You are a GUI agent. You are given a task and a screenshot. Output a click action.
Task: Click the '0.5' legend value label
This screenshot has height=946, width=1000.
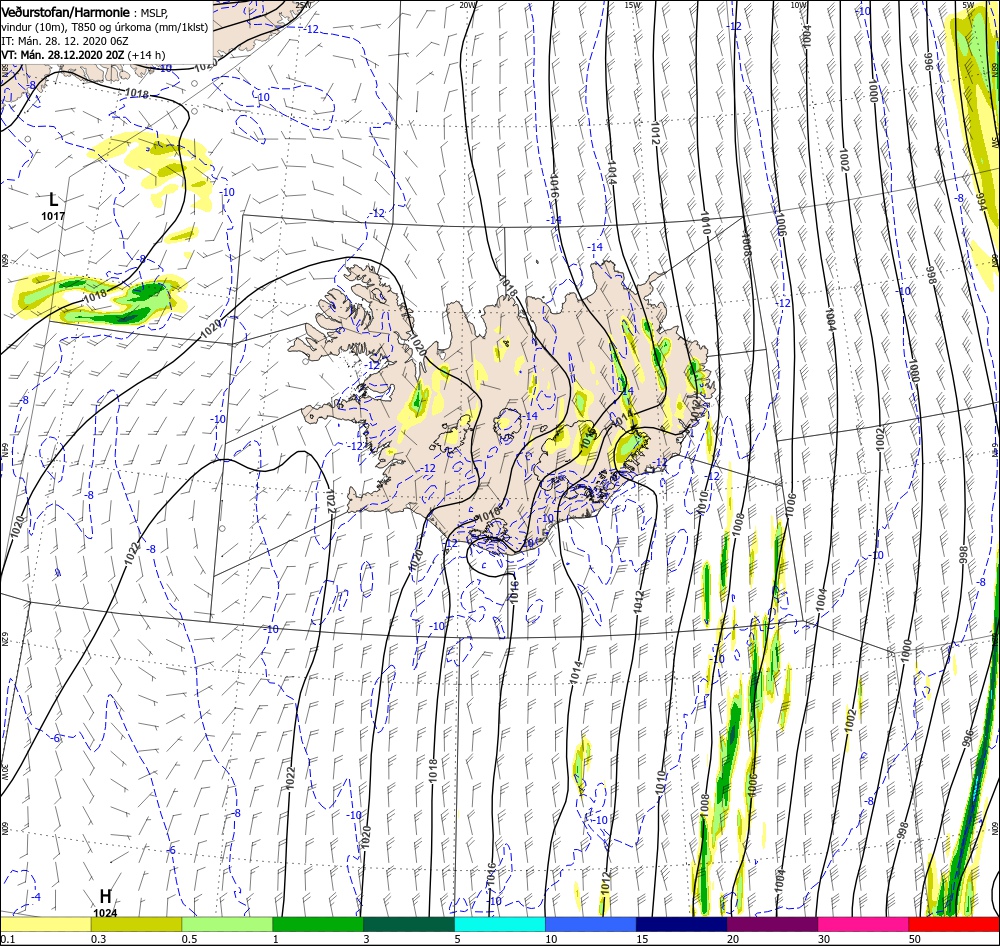tap(189, 938)
